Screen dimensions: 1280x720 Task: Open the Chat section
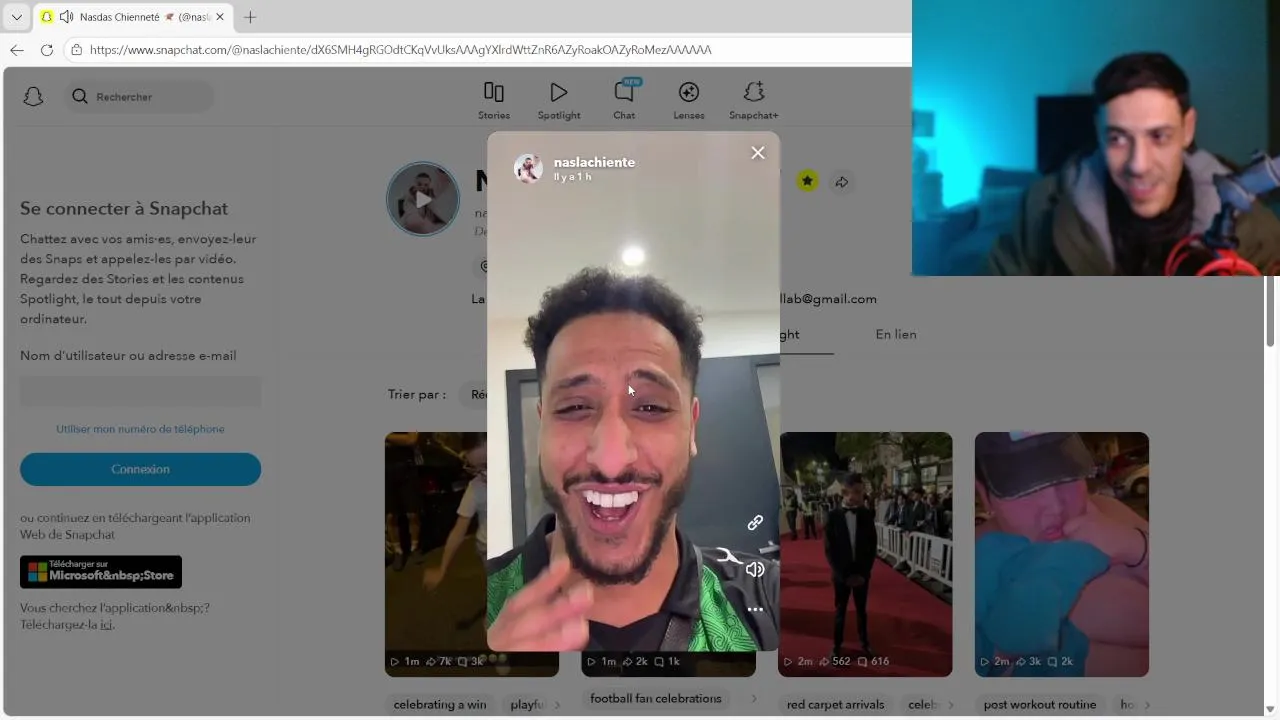(624, 101)
